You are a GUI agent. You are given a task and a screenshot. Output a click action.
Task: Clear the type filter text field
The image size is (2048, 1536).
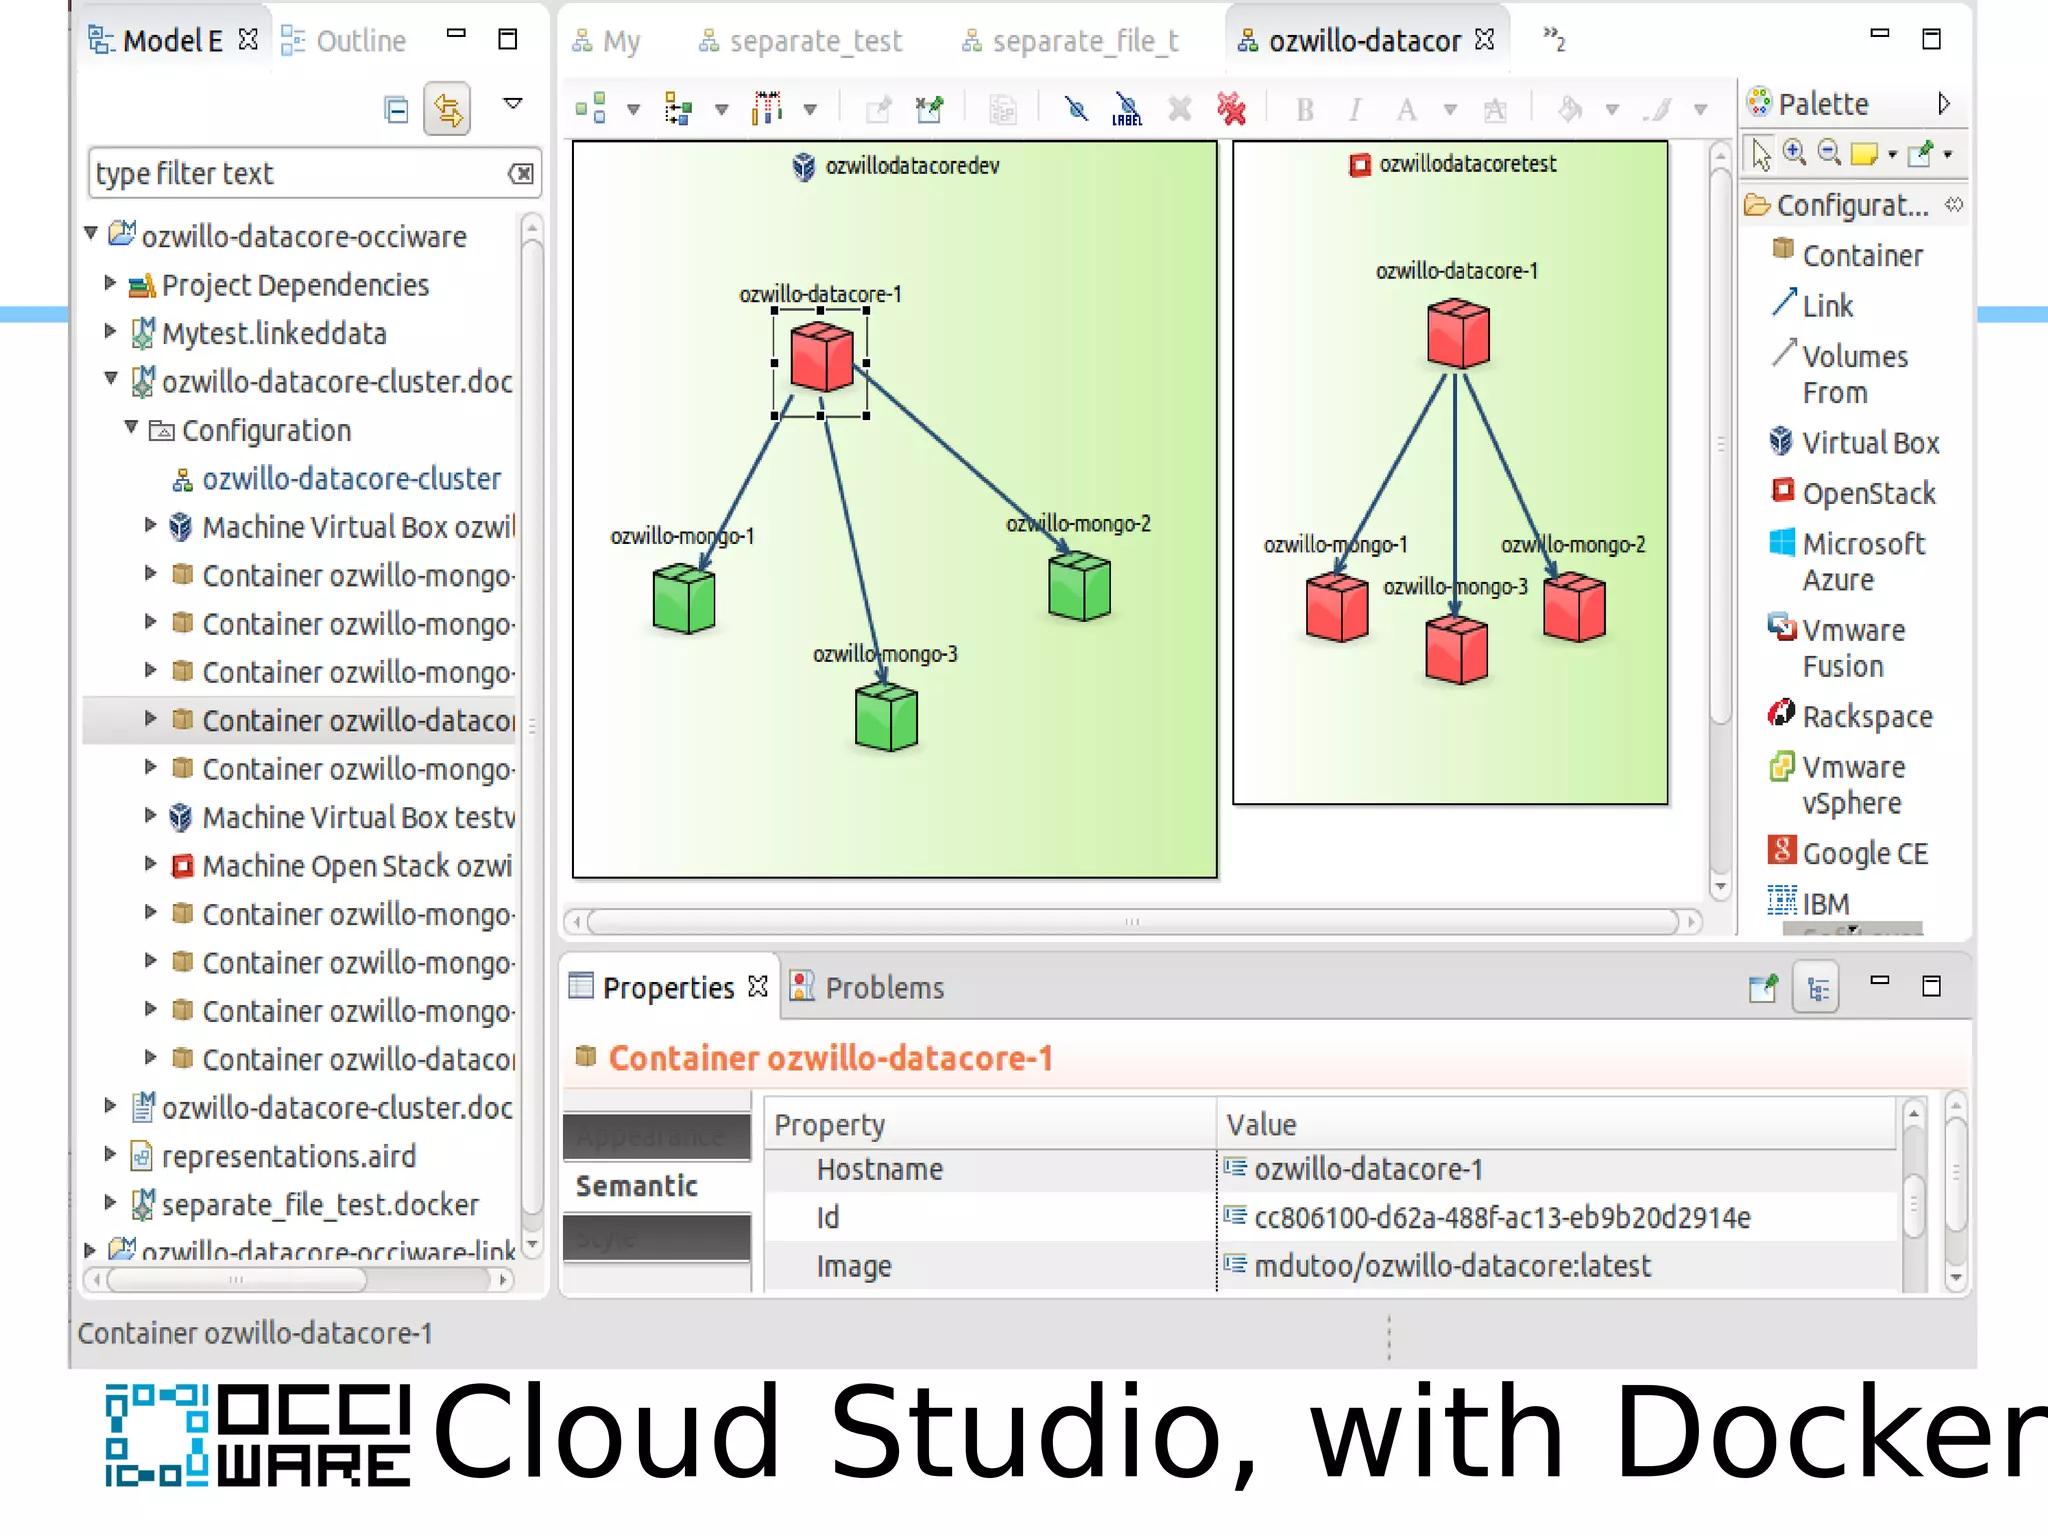pyautogui.click(x=521, y=173)
